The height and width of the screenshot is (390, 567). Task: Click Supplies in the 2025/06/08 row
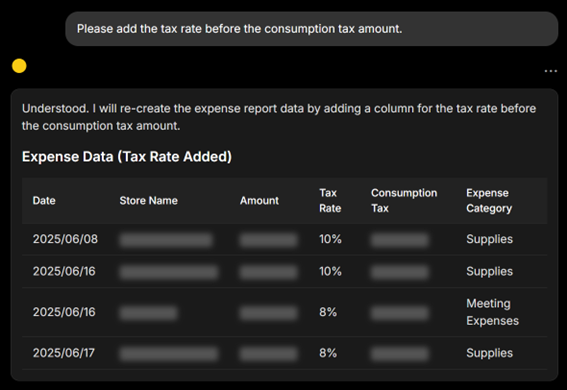pos(489,239)
